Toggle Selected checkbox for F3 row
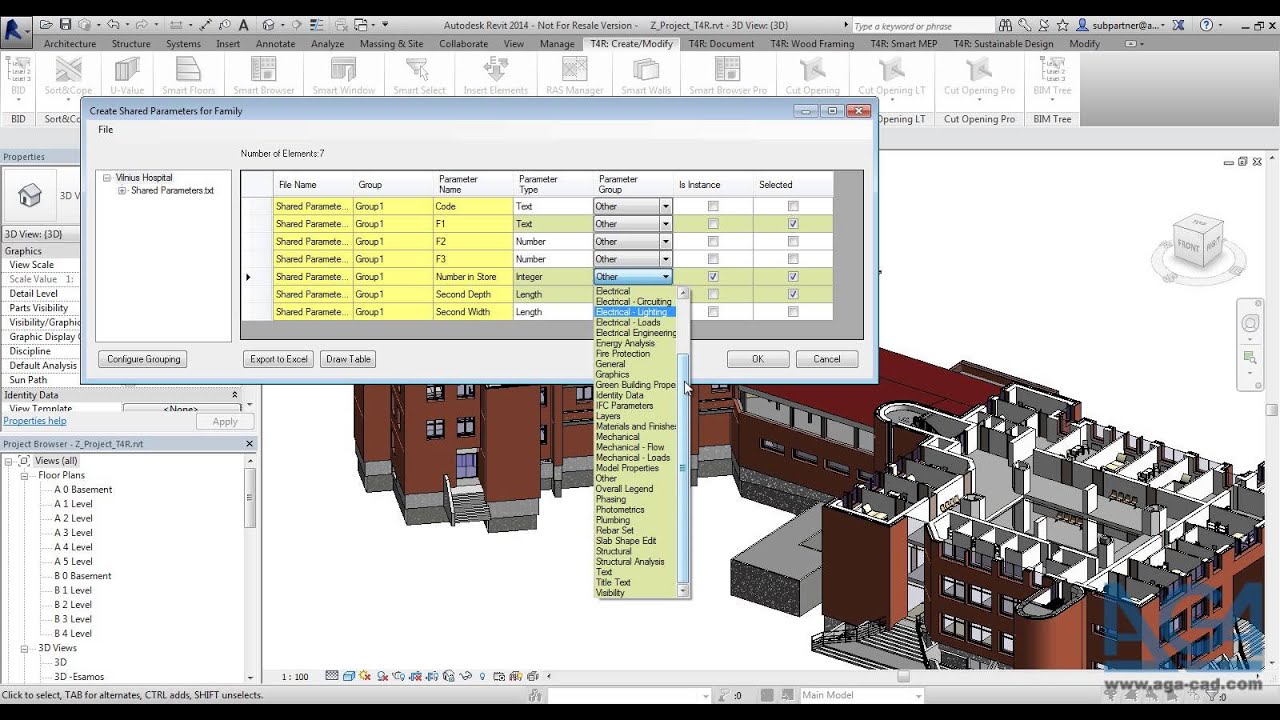The height and width of the screenshot is (720, 1280). click(x=793, y=259)
